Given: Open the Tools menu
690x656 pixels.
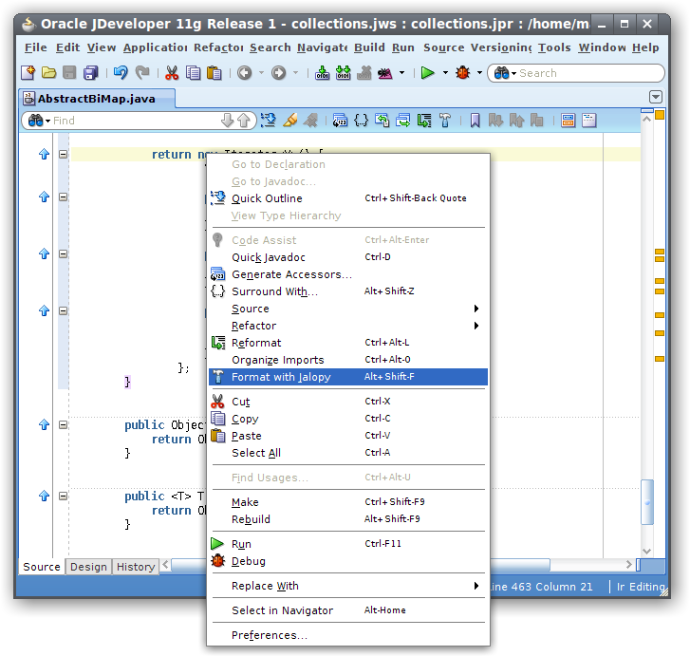Looking at the screenshot, I should (x=554, y=48).
